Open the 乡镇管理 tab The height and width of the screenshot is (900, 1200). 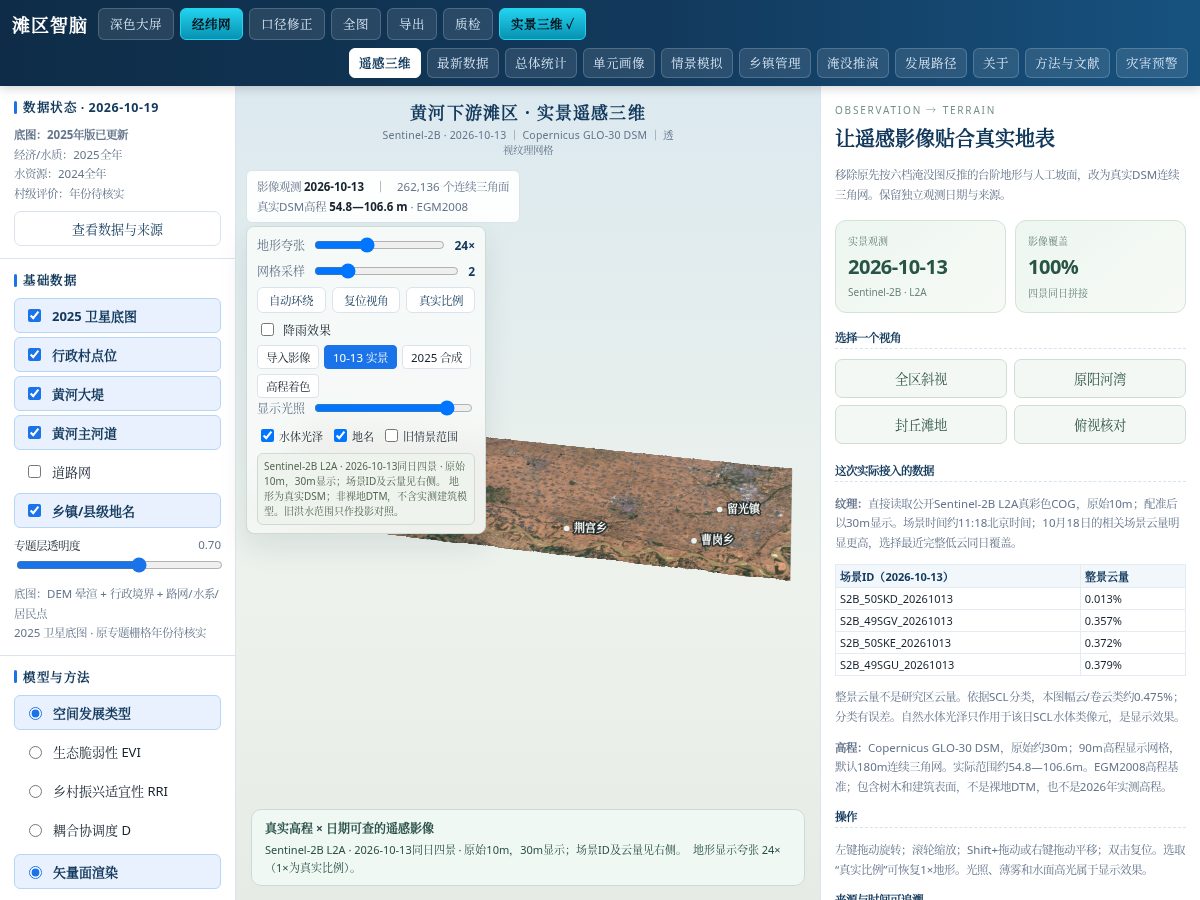775,63
